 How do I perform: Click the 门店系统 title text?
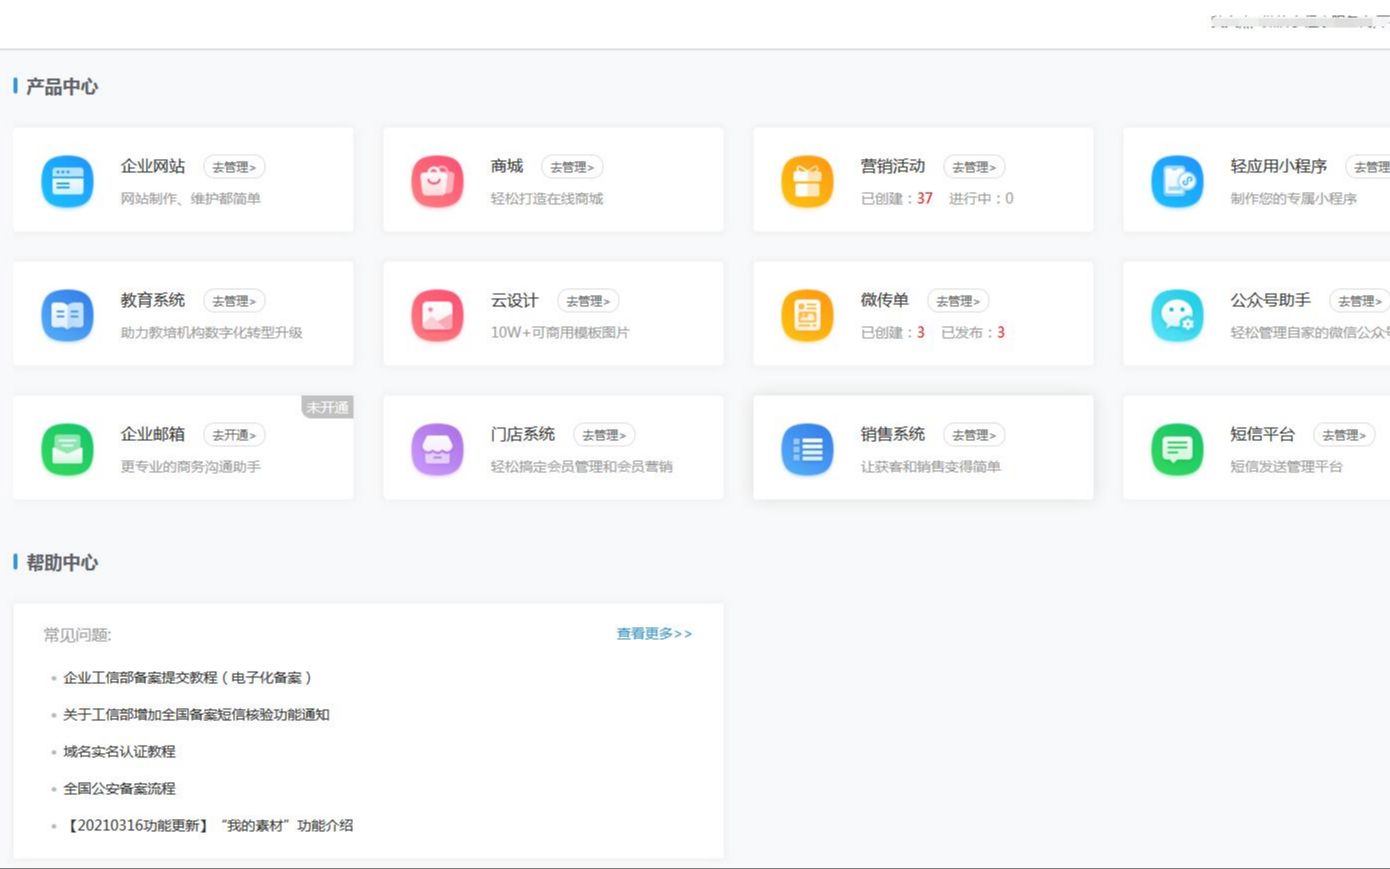(523, 434)
